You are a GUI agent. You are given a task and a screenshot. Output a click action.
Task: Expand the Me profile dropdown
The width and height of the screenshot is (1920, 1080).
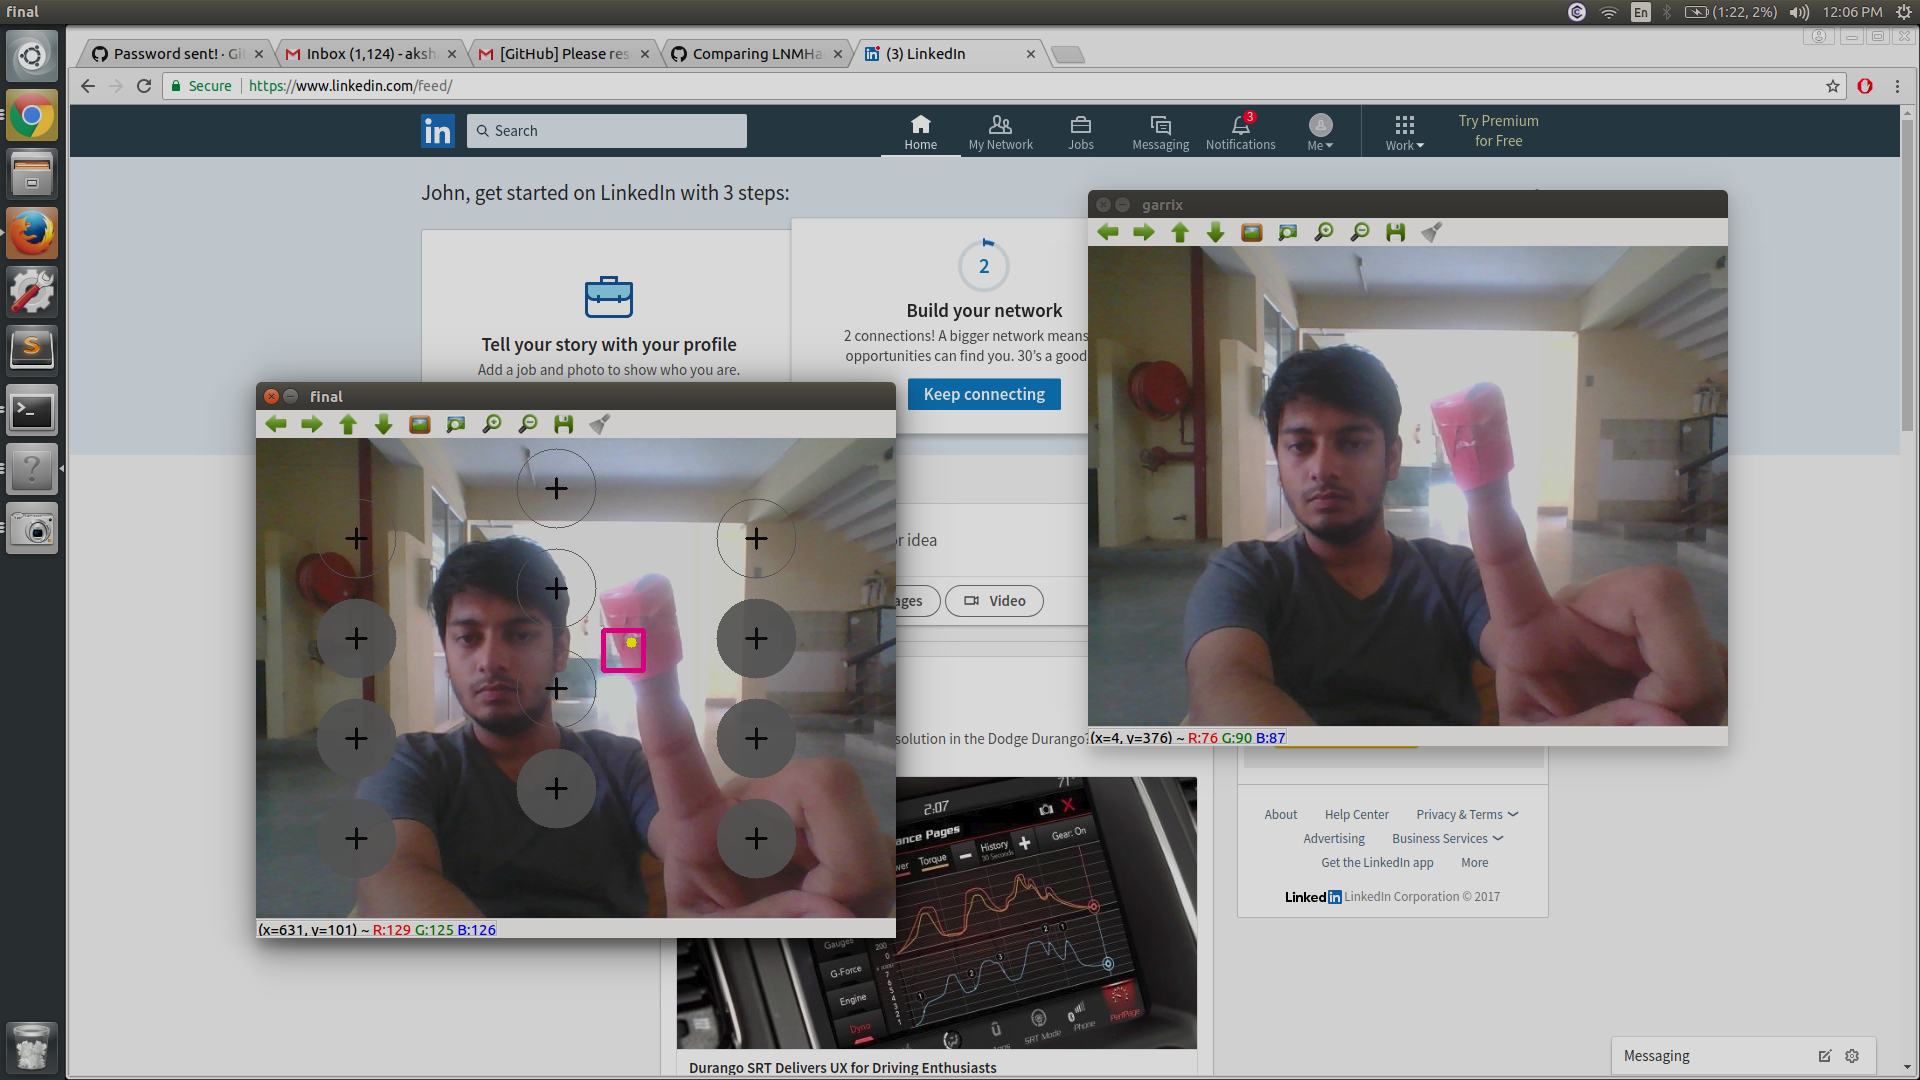[1320, 131]
